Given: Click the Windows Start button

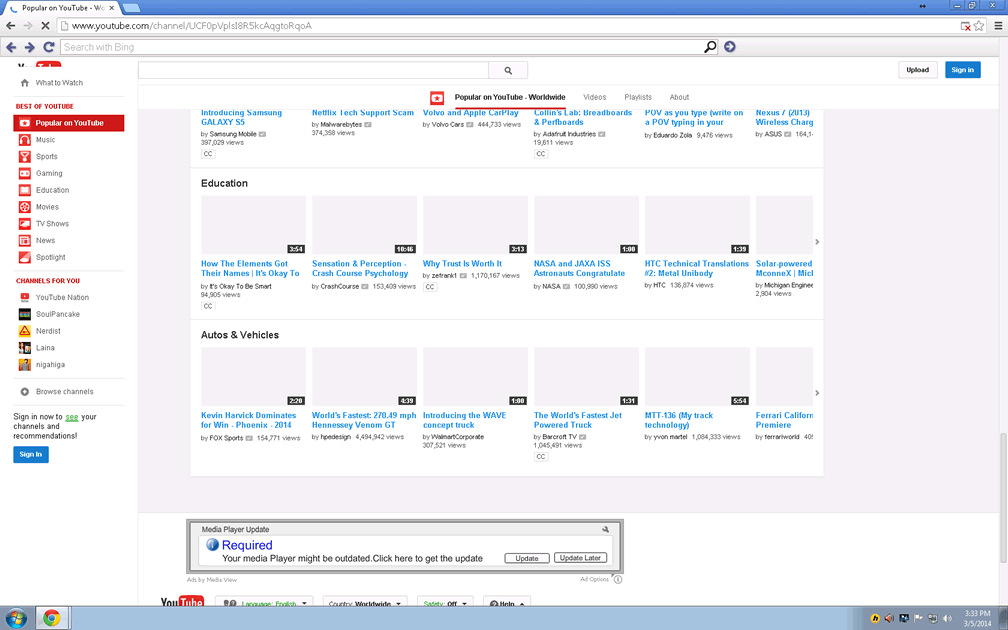Looking at the screenshot, I should click(17, 618).
